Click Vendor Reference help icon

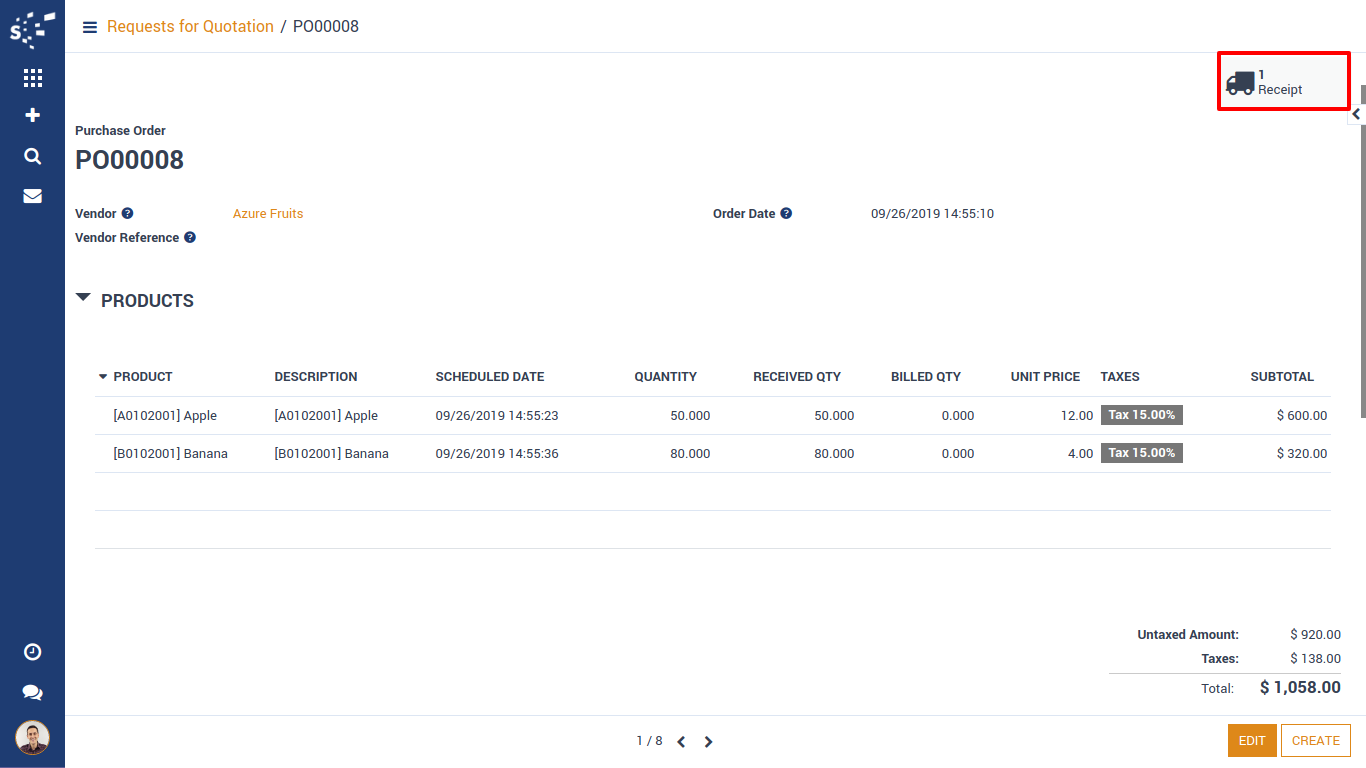click(189, 238)
